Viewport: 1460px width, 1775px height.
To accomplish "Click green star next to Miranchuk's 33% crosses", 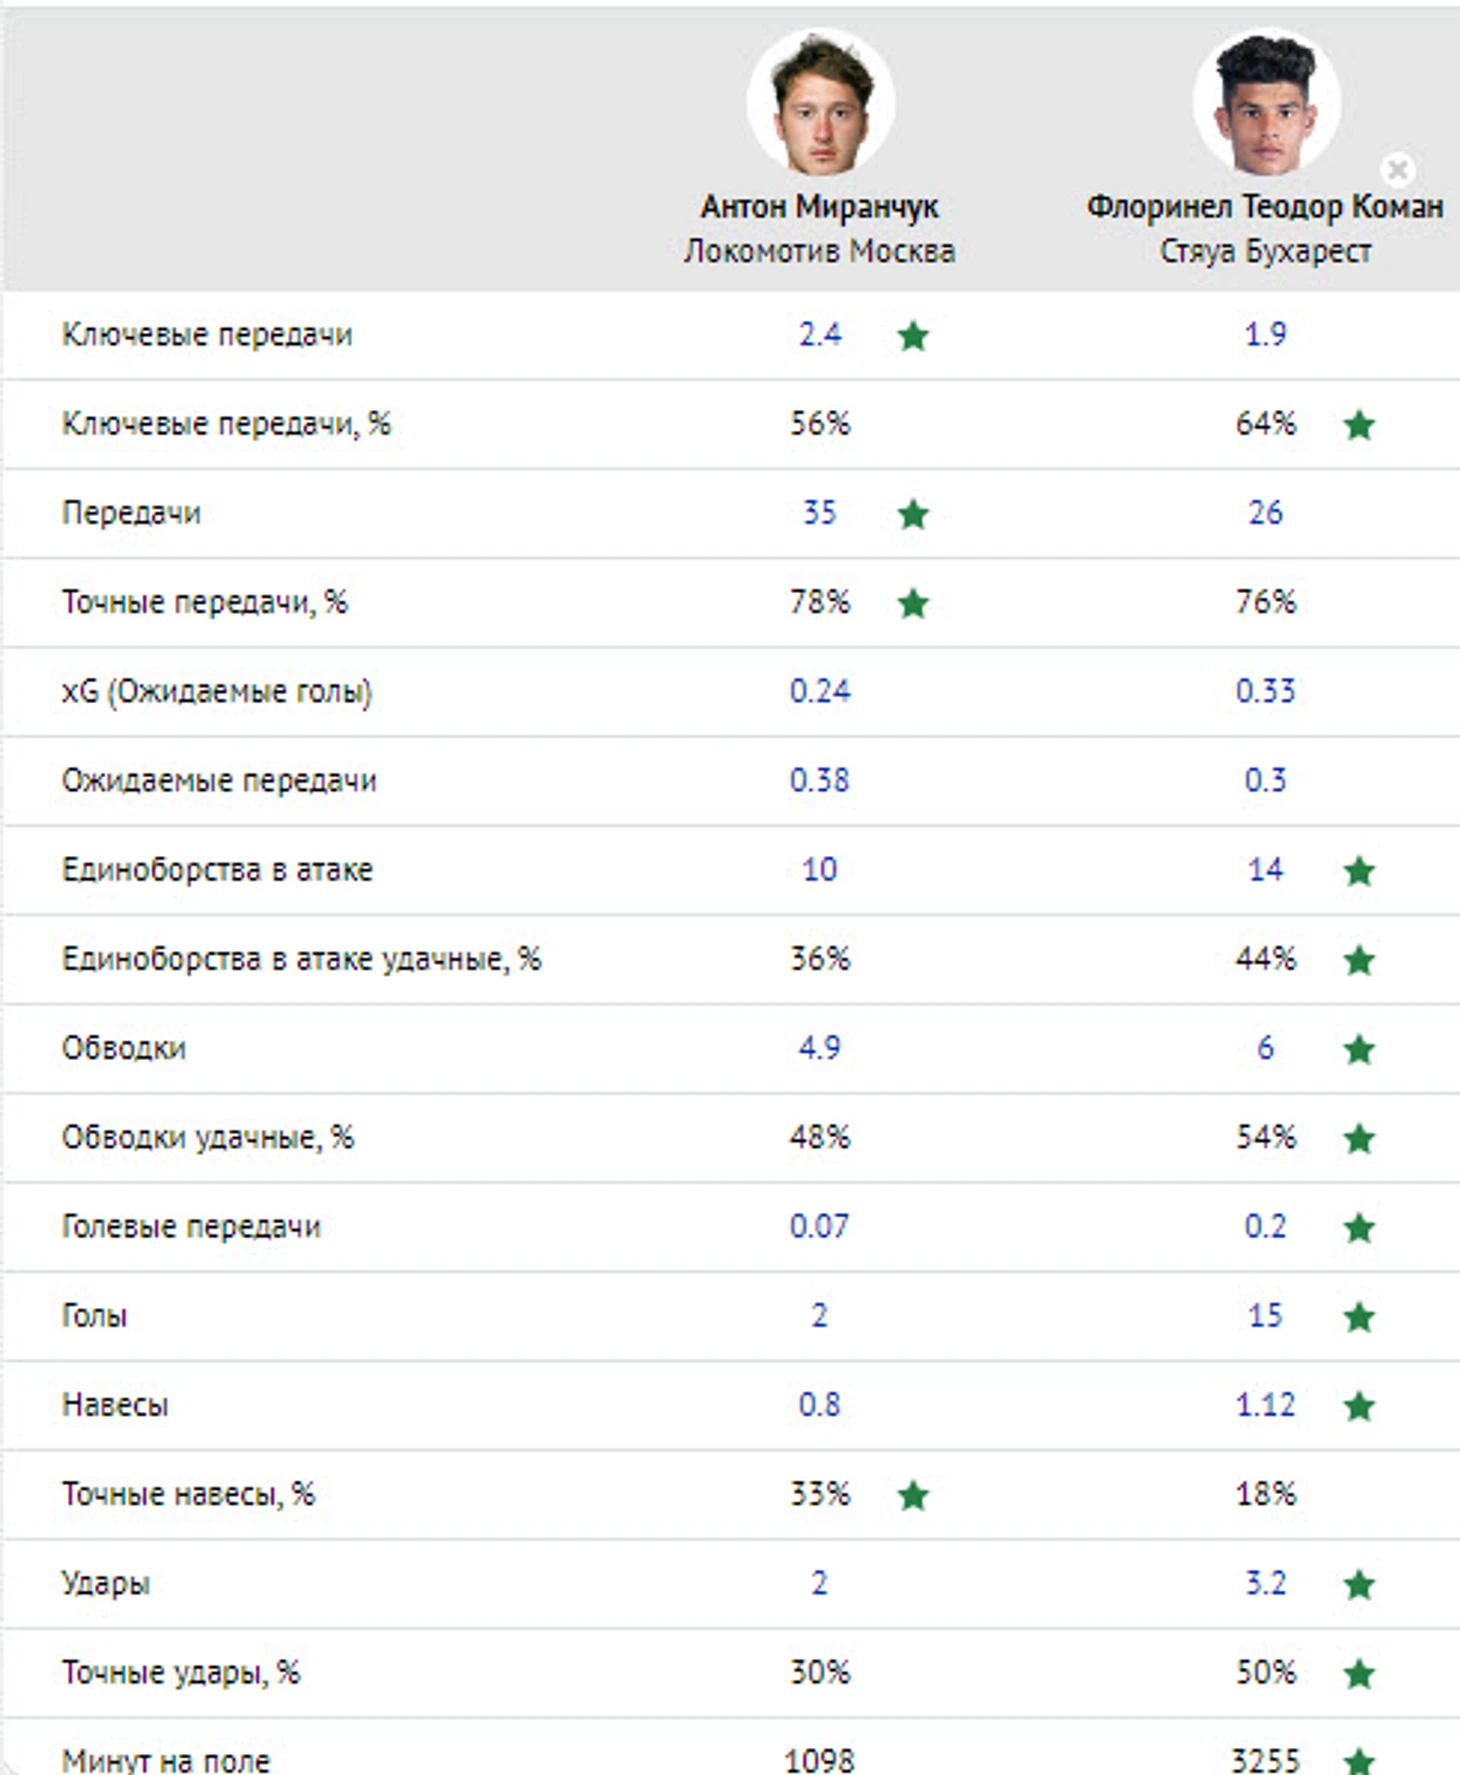I will [913, 1495].
